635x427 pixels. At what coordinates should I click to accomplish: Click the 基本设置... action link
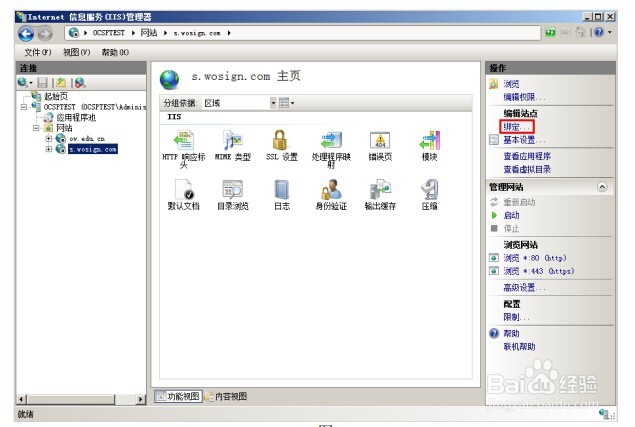[x=524, y=140]
